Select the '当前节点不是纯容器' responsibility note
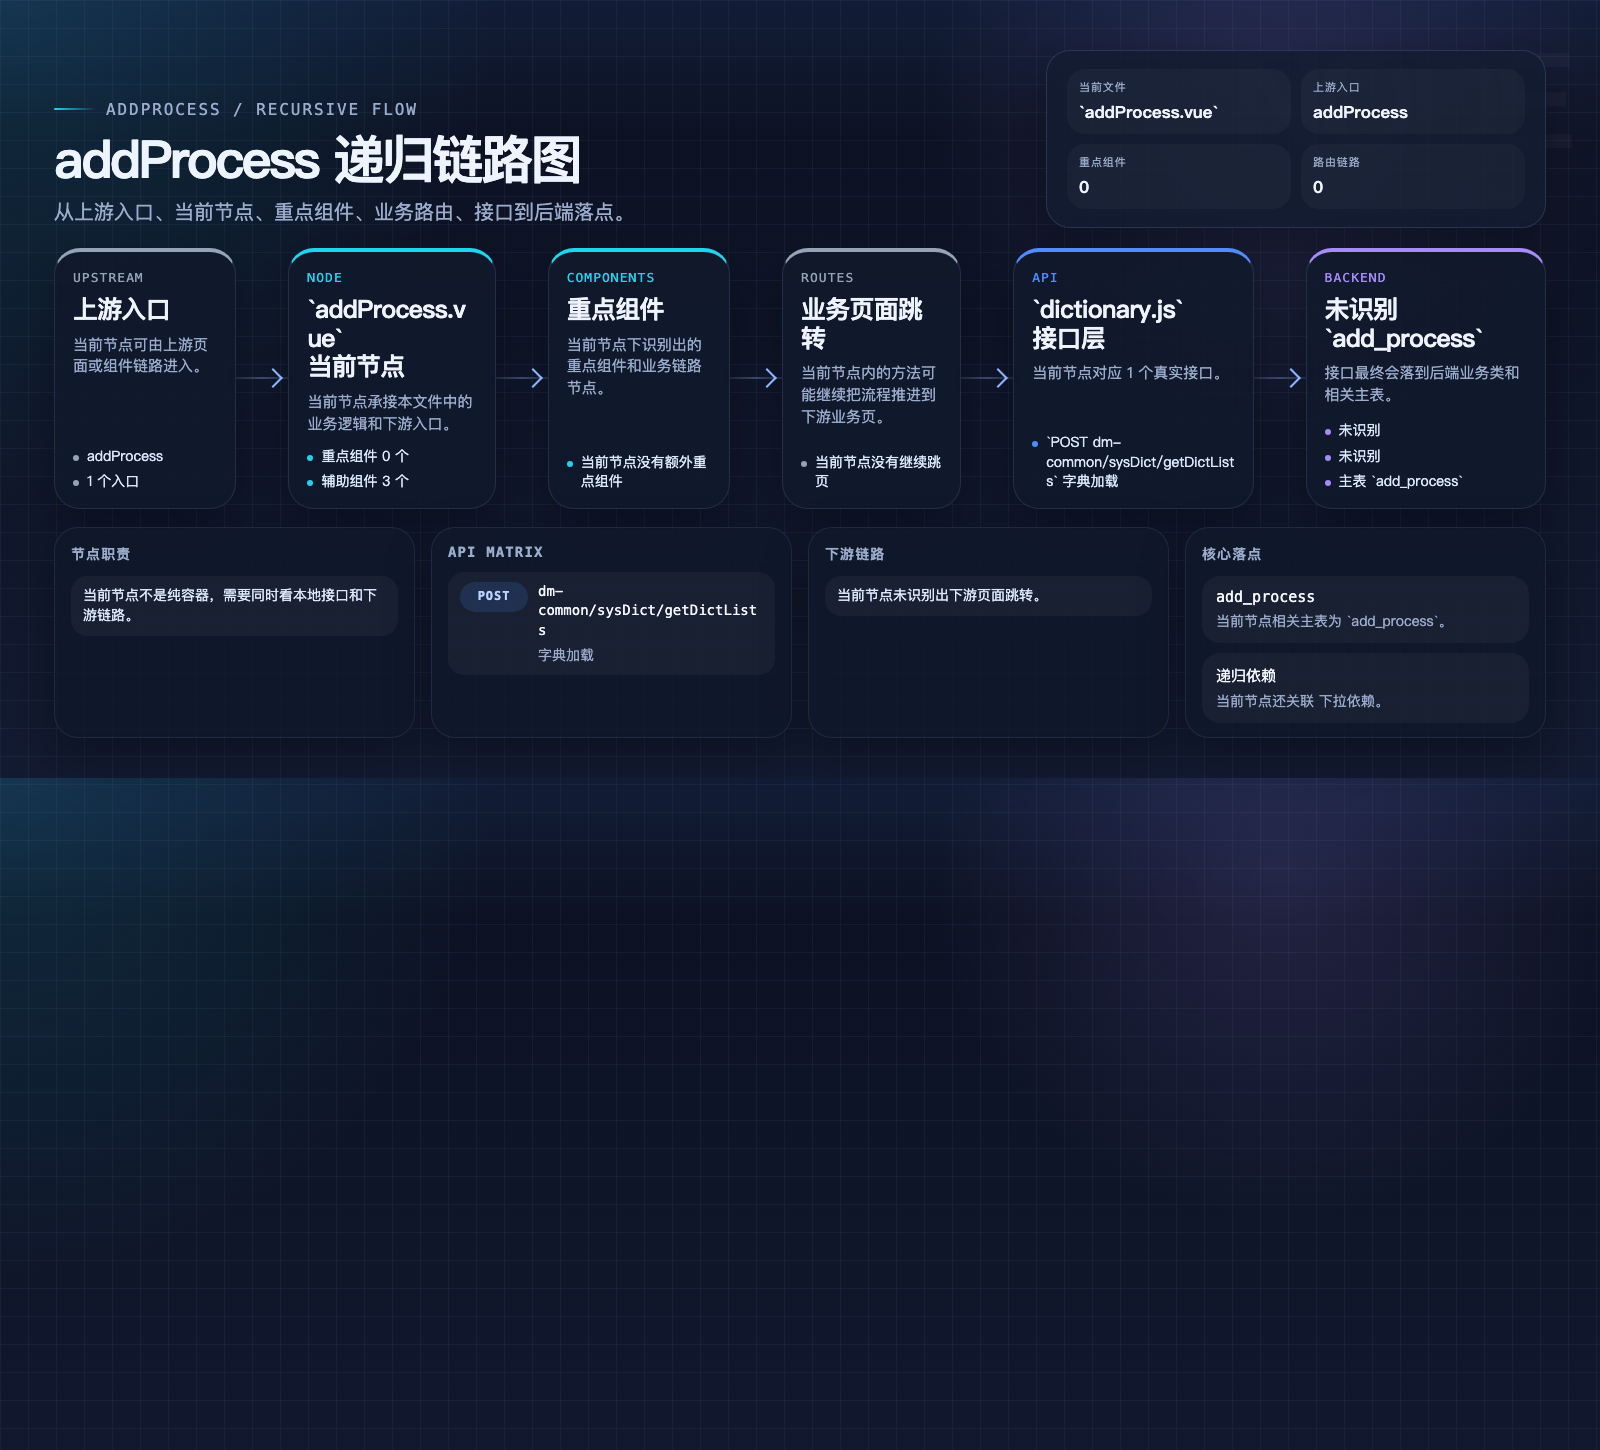The image size is (1600, 1450). tap(234, 605)
